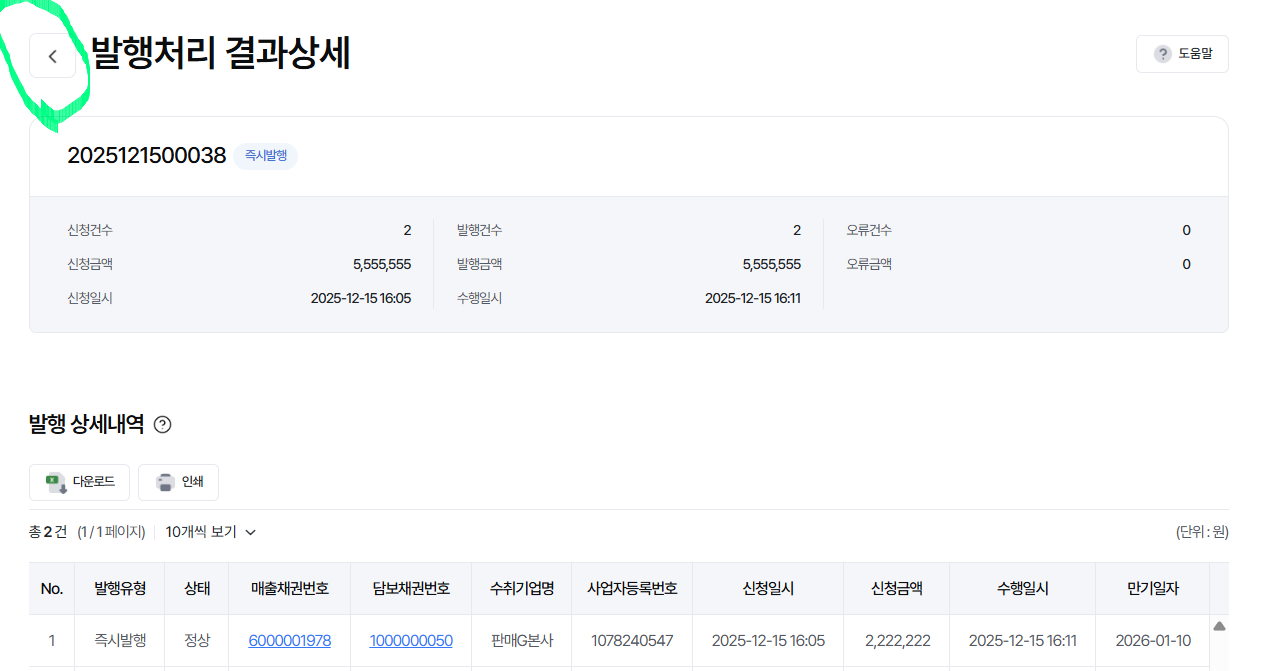Click the 신청일시 value 2025-12-15 16:05 in summary
1267x671 pixels.
point(361,298)
